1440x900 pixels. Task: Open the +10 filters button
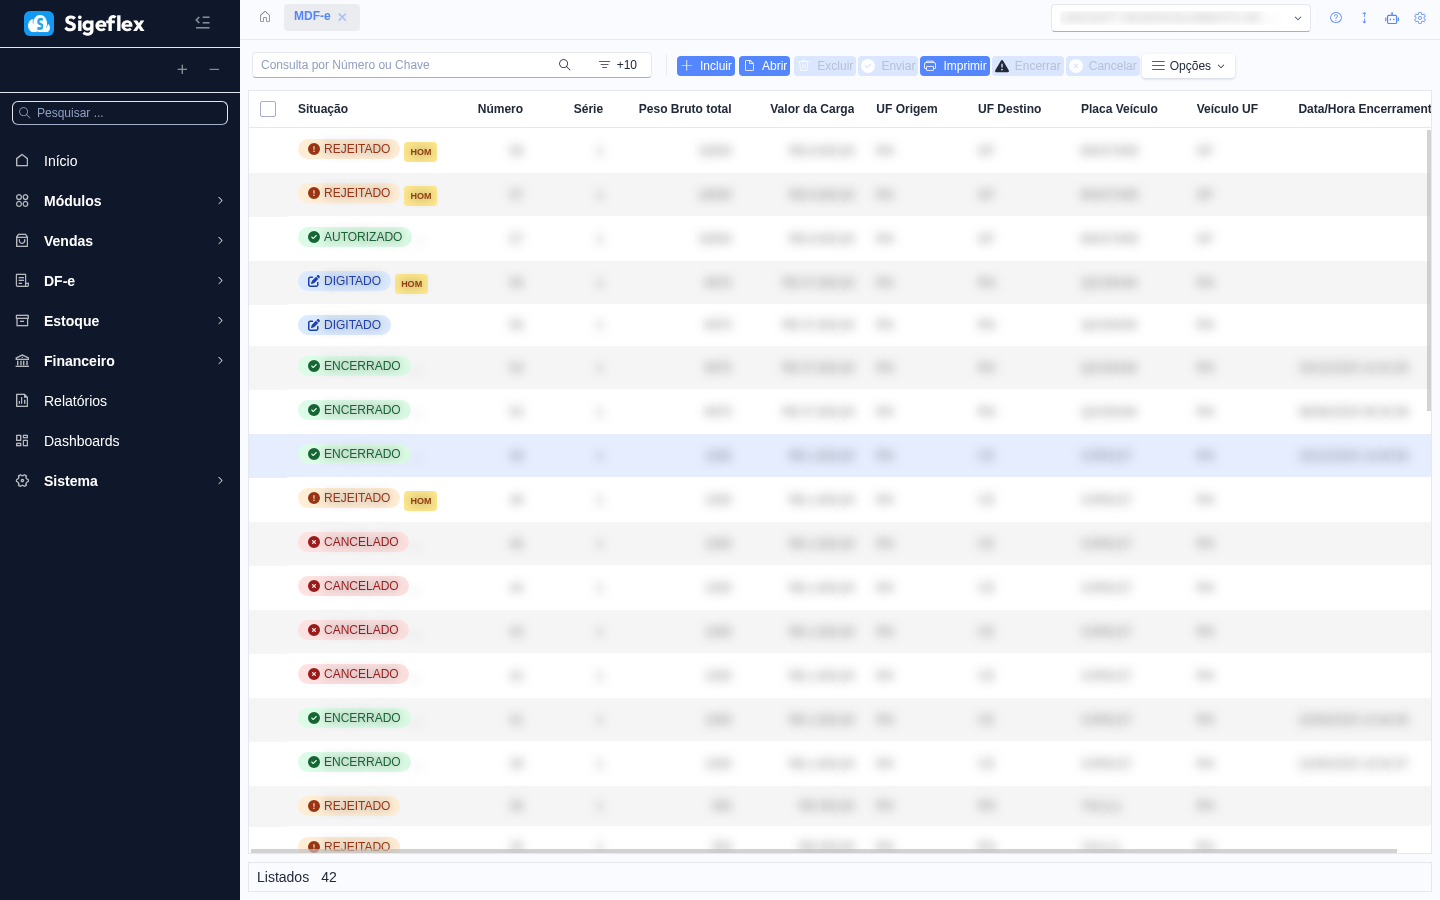tap(618, 65)
